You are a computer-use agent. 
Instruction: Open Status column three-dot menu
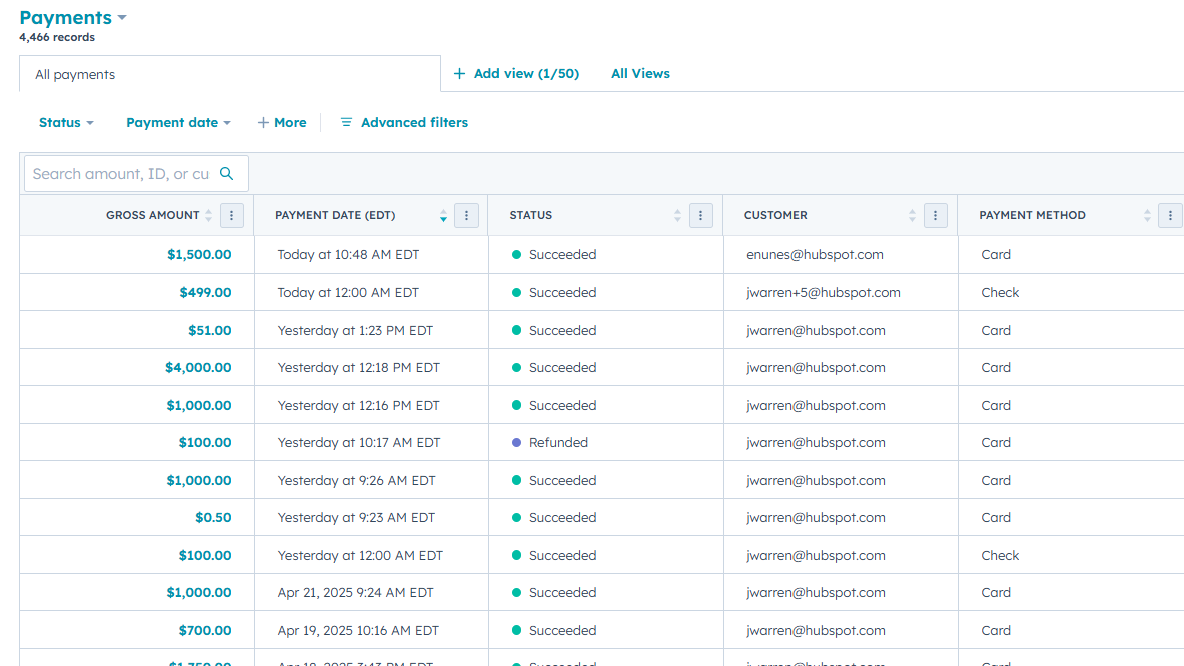(x=701, y=215)
